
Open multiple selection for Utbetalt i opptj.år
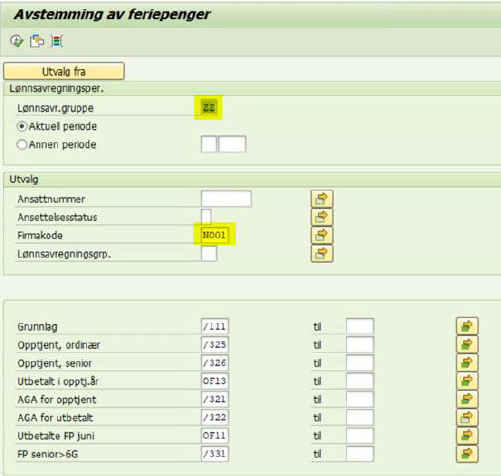click(x=467, y=381)
